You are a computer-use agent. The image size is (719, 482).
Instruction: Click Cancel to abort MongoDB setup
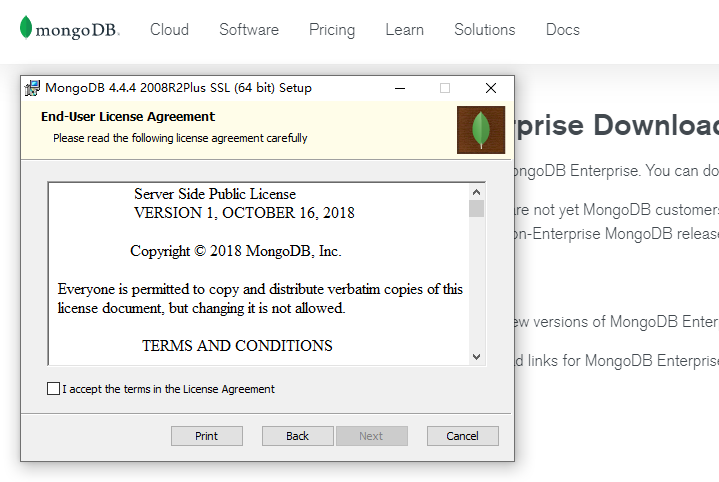[463, 436]
